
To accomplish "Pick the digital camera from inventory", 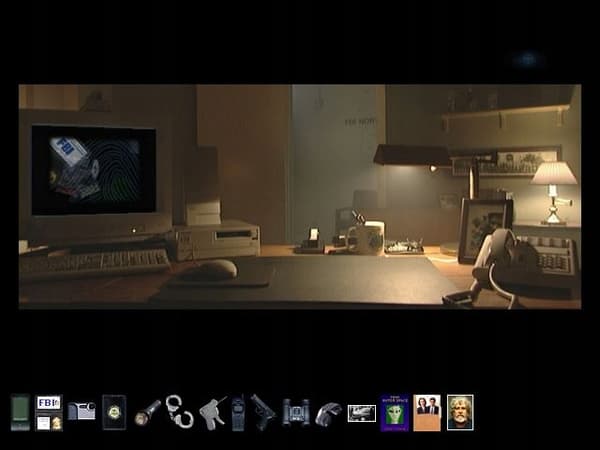I will coord(81,411).
